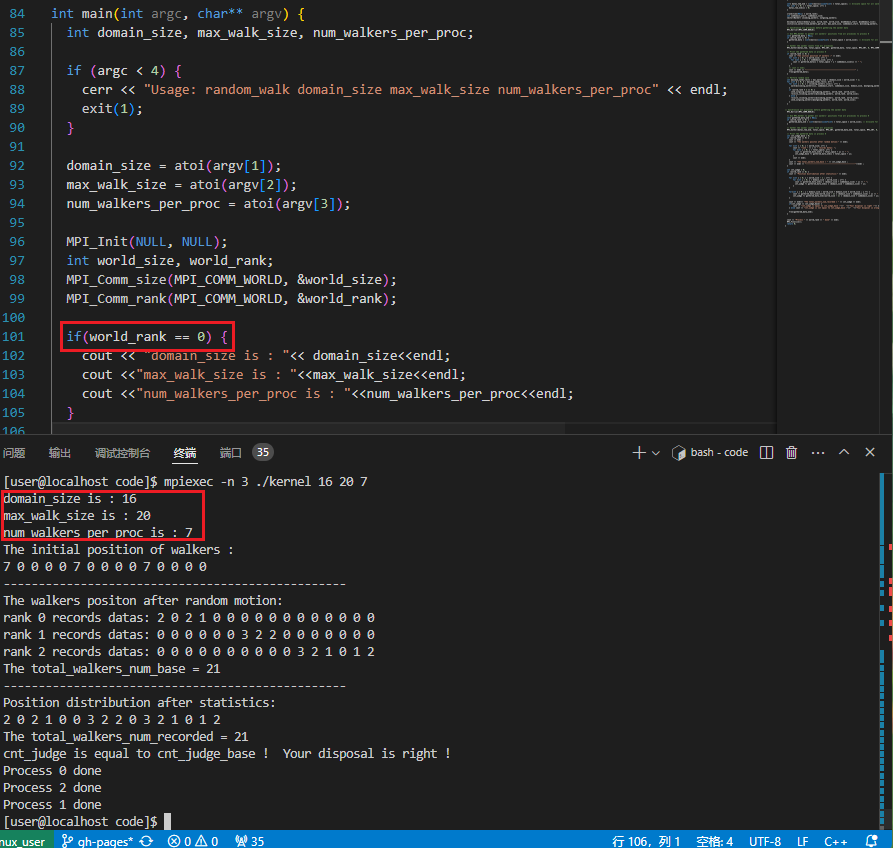Click line number 96 in the gutter
This screenshot has height=848, width=893.
pyautogui.click(x=17, y=241)
